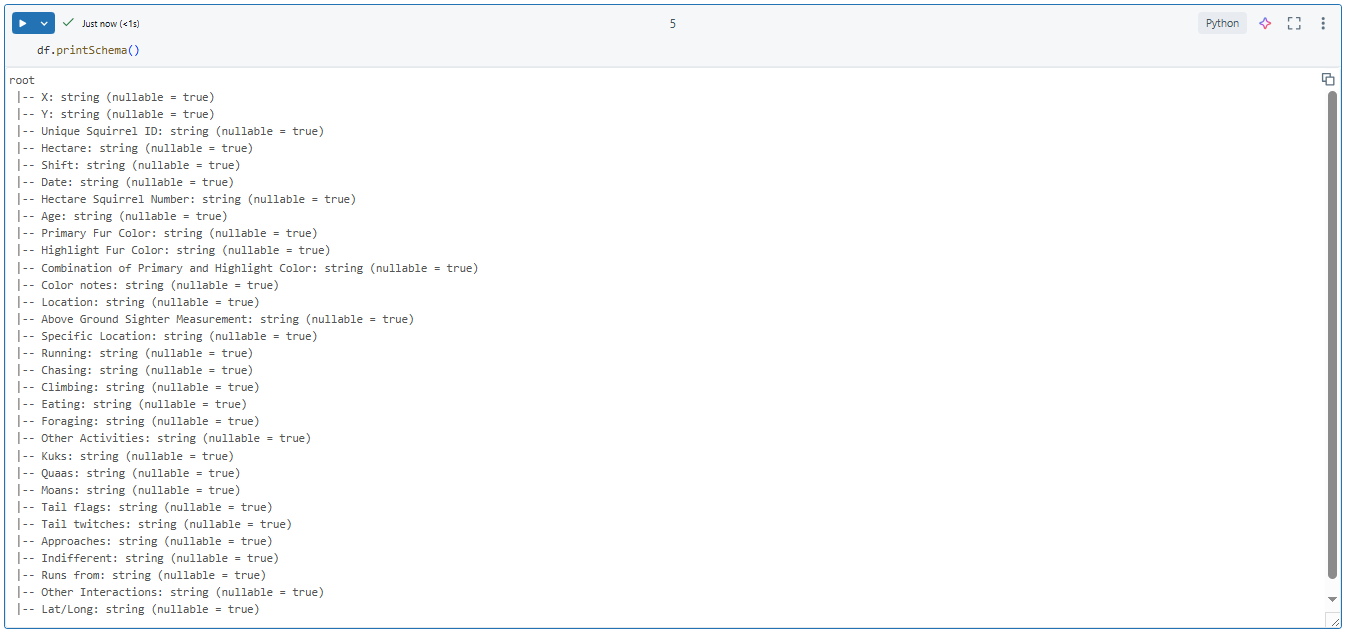This screenshot has width=1346, height=634.
Task: Click the green execution success checkmark
Action: (68, 22)
